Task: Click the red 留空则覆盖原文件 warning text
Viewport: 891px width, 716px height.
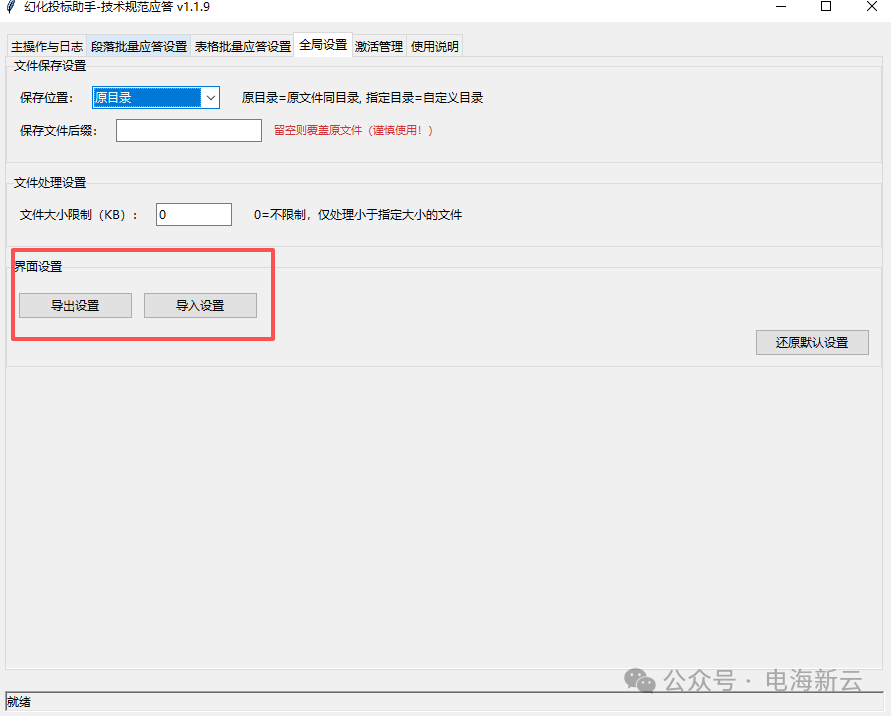Action: tap(353, 131)
